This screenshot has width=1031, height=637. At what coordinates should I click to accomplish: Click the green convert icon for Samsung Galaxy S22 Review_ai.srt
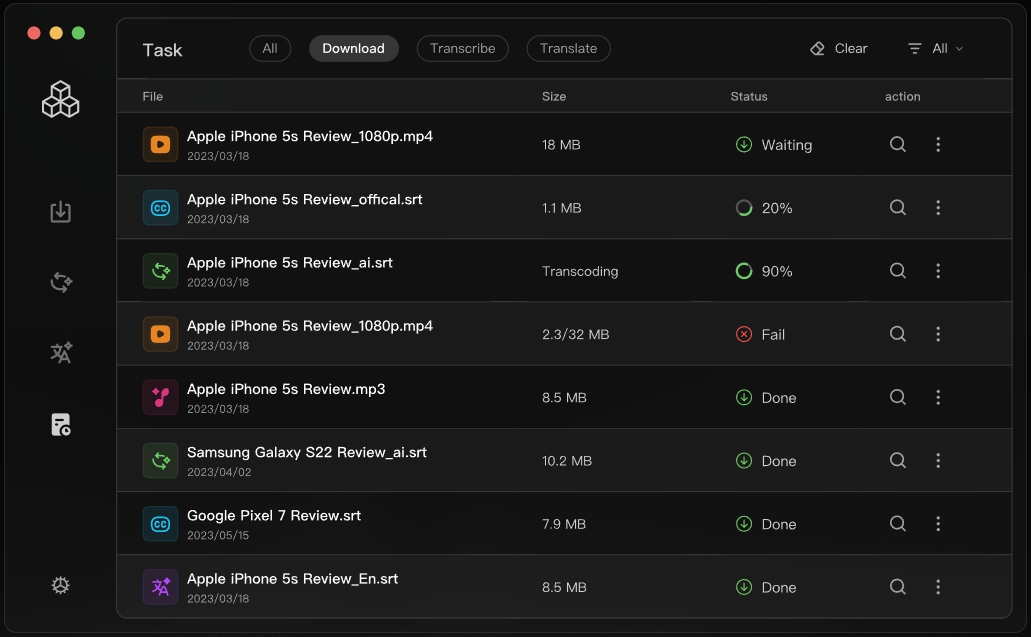[x=160, y=460]
